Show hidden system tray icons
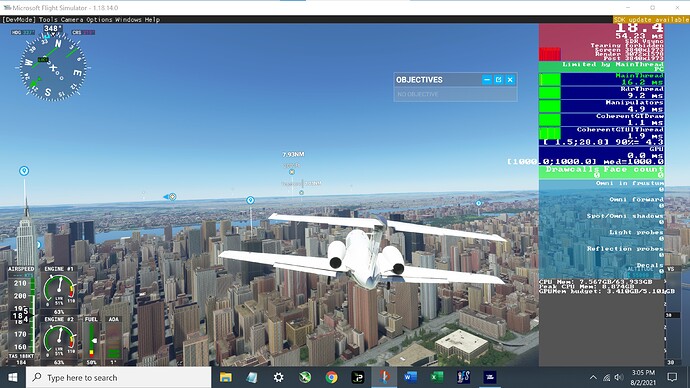Viewport: 690px width, 388px height. (593, 377)
